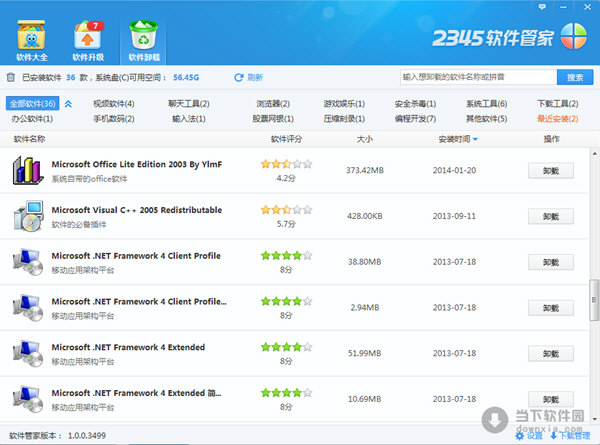Filter by 视频软件(4) category

[114, 104]
